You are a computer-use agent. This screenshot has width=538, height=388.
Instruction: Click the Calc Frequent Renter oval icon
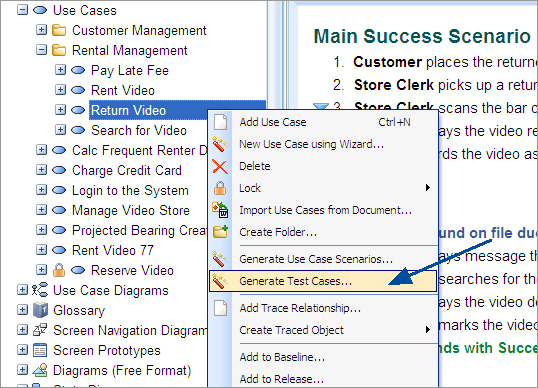click(59, 150)
